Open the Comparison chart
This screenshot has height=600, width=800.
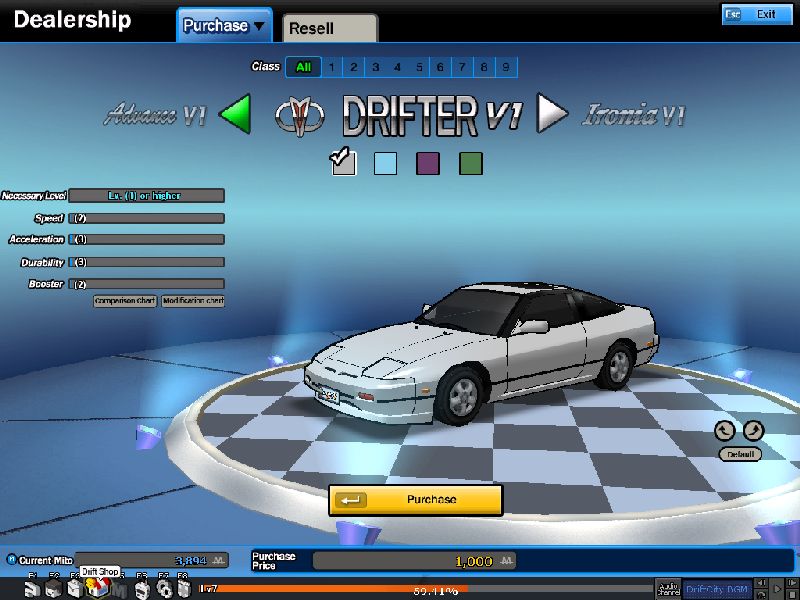click(x=124, y=301)
